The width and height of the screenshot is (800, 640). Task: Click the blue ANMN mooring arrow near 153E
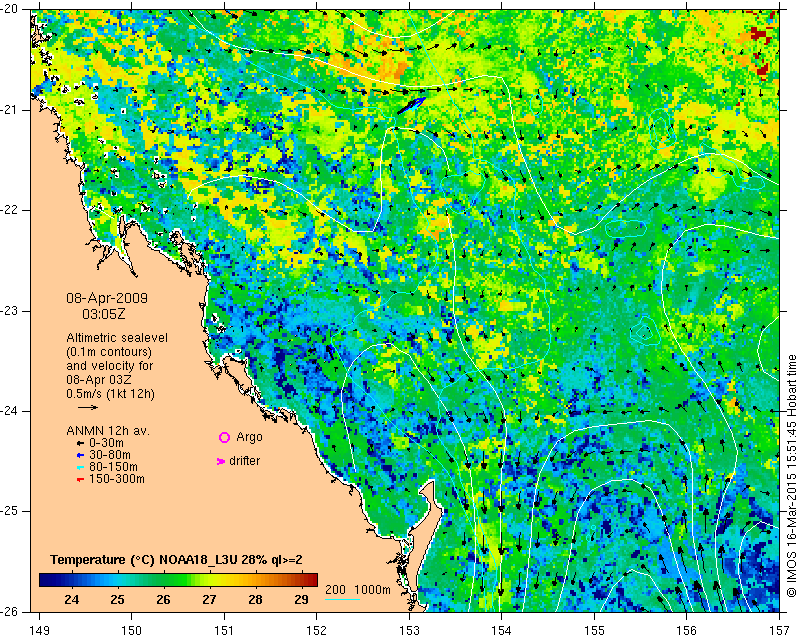tap(411, 105)
